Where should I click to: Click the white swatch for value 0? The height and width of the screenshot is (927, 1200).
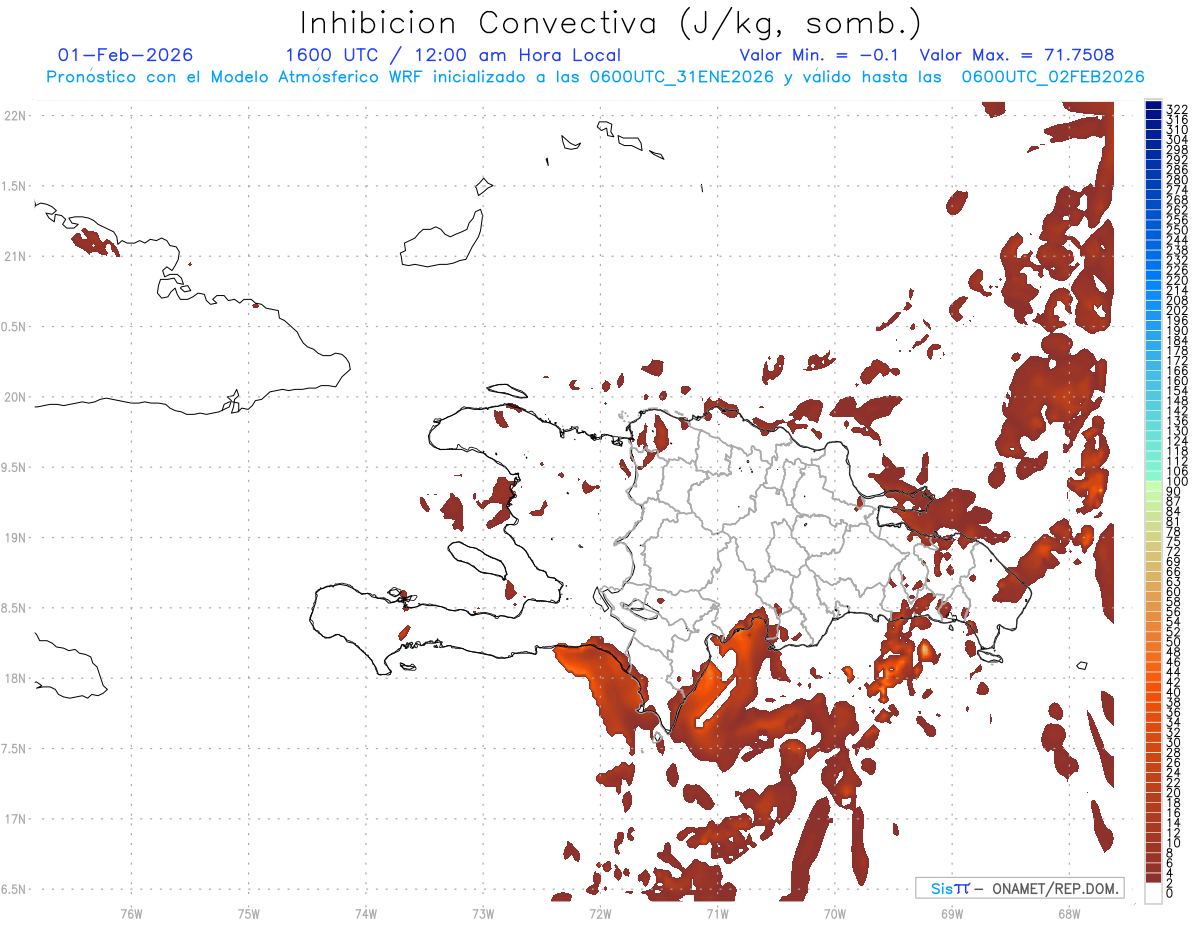(x=1153, y=893)
